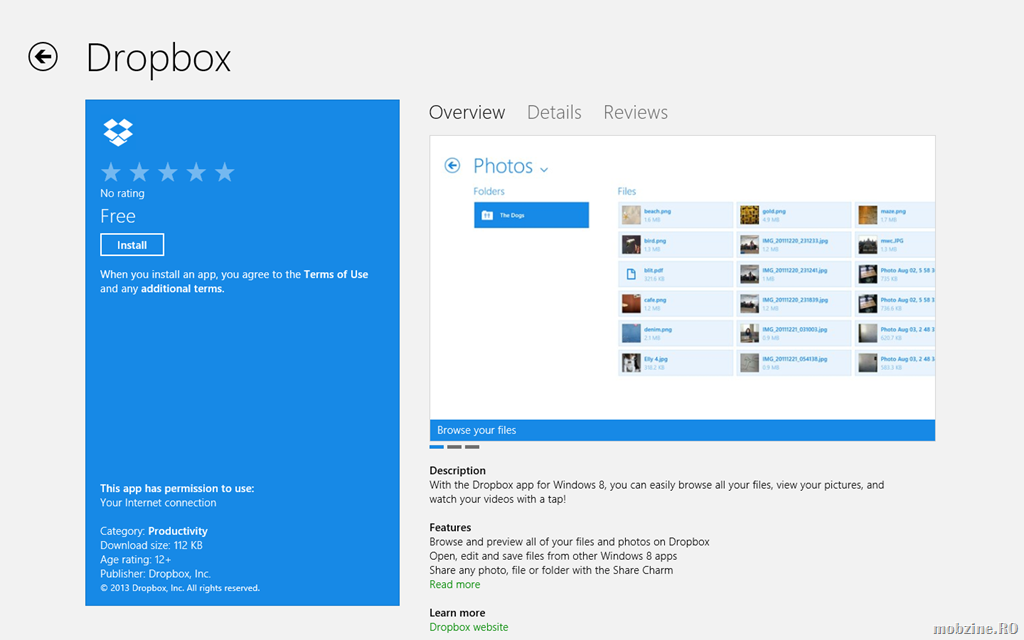Click Read more under Features

point(455,584)
